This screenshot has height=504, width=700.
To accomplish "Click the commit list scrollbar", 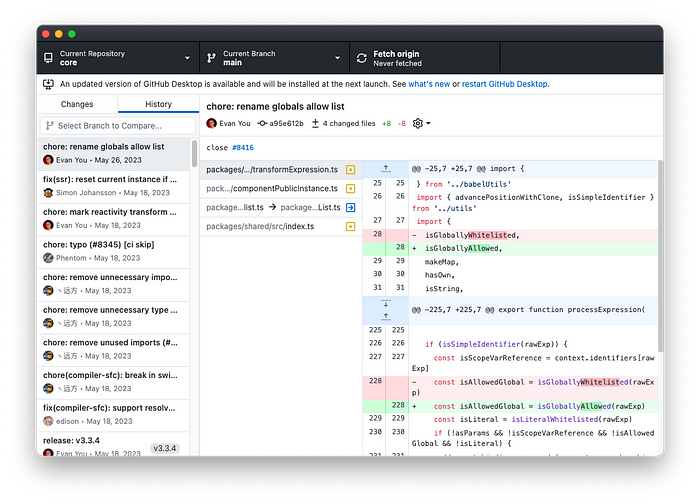I will point(194,154).
